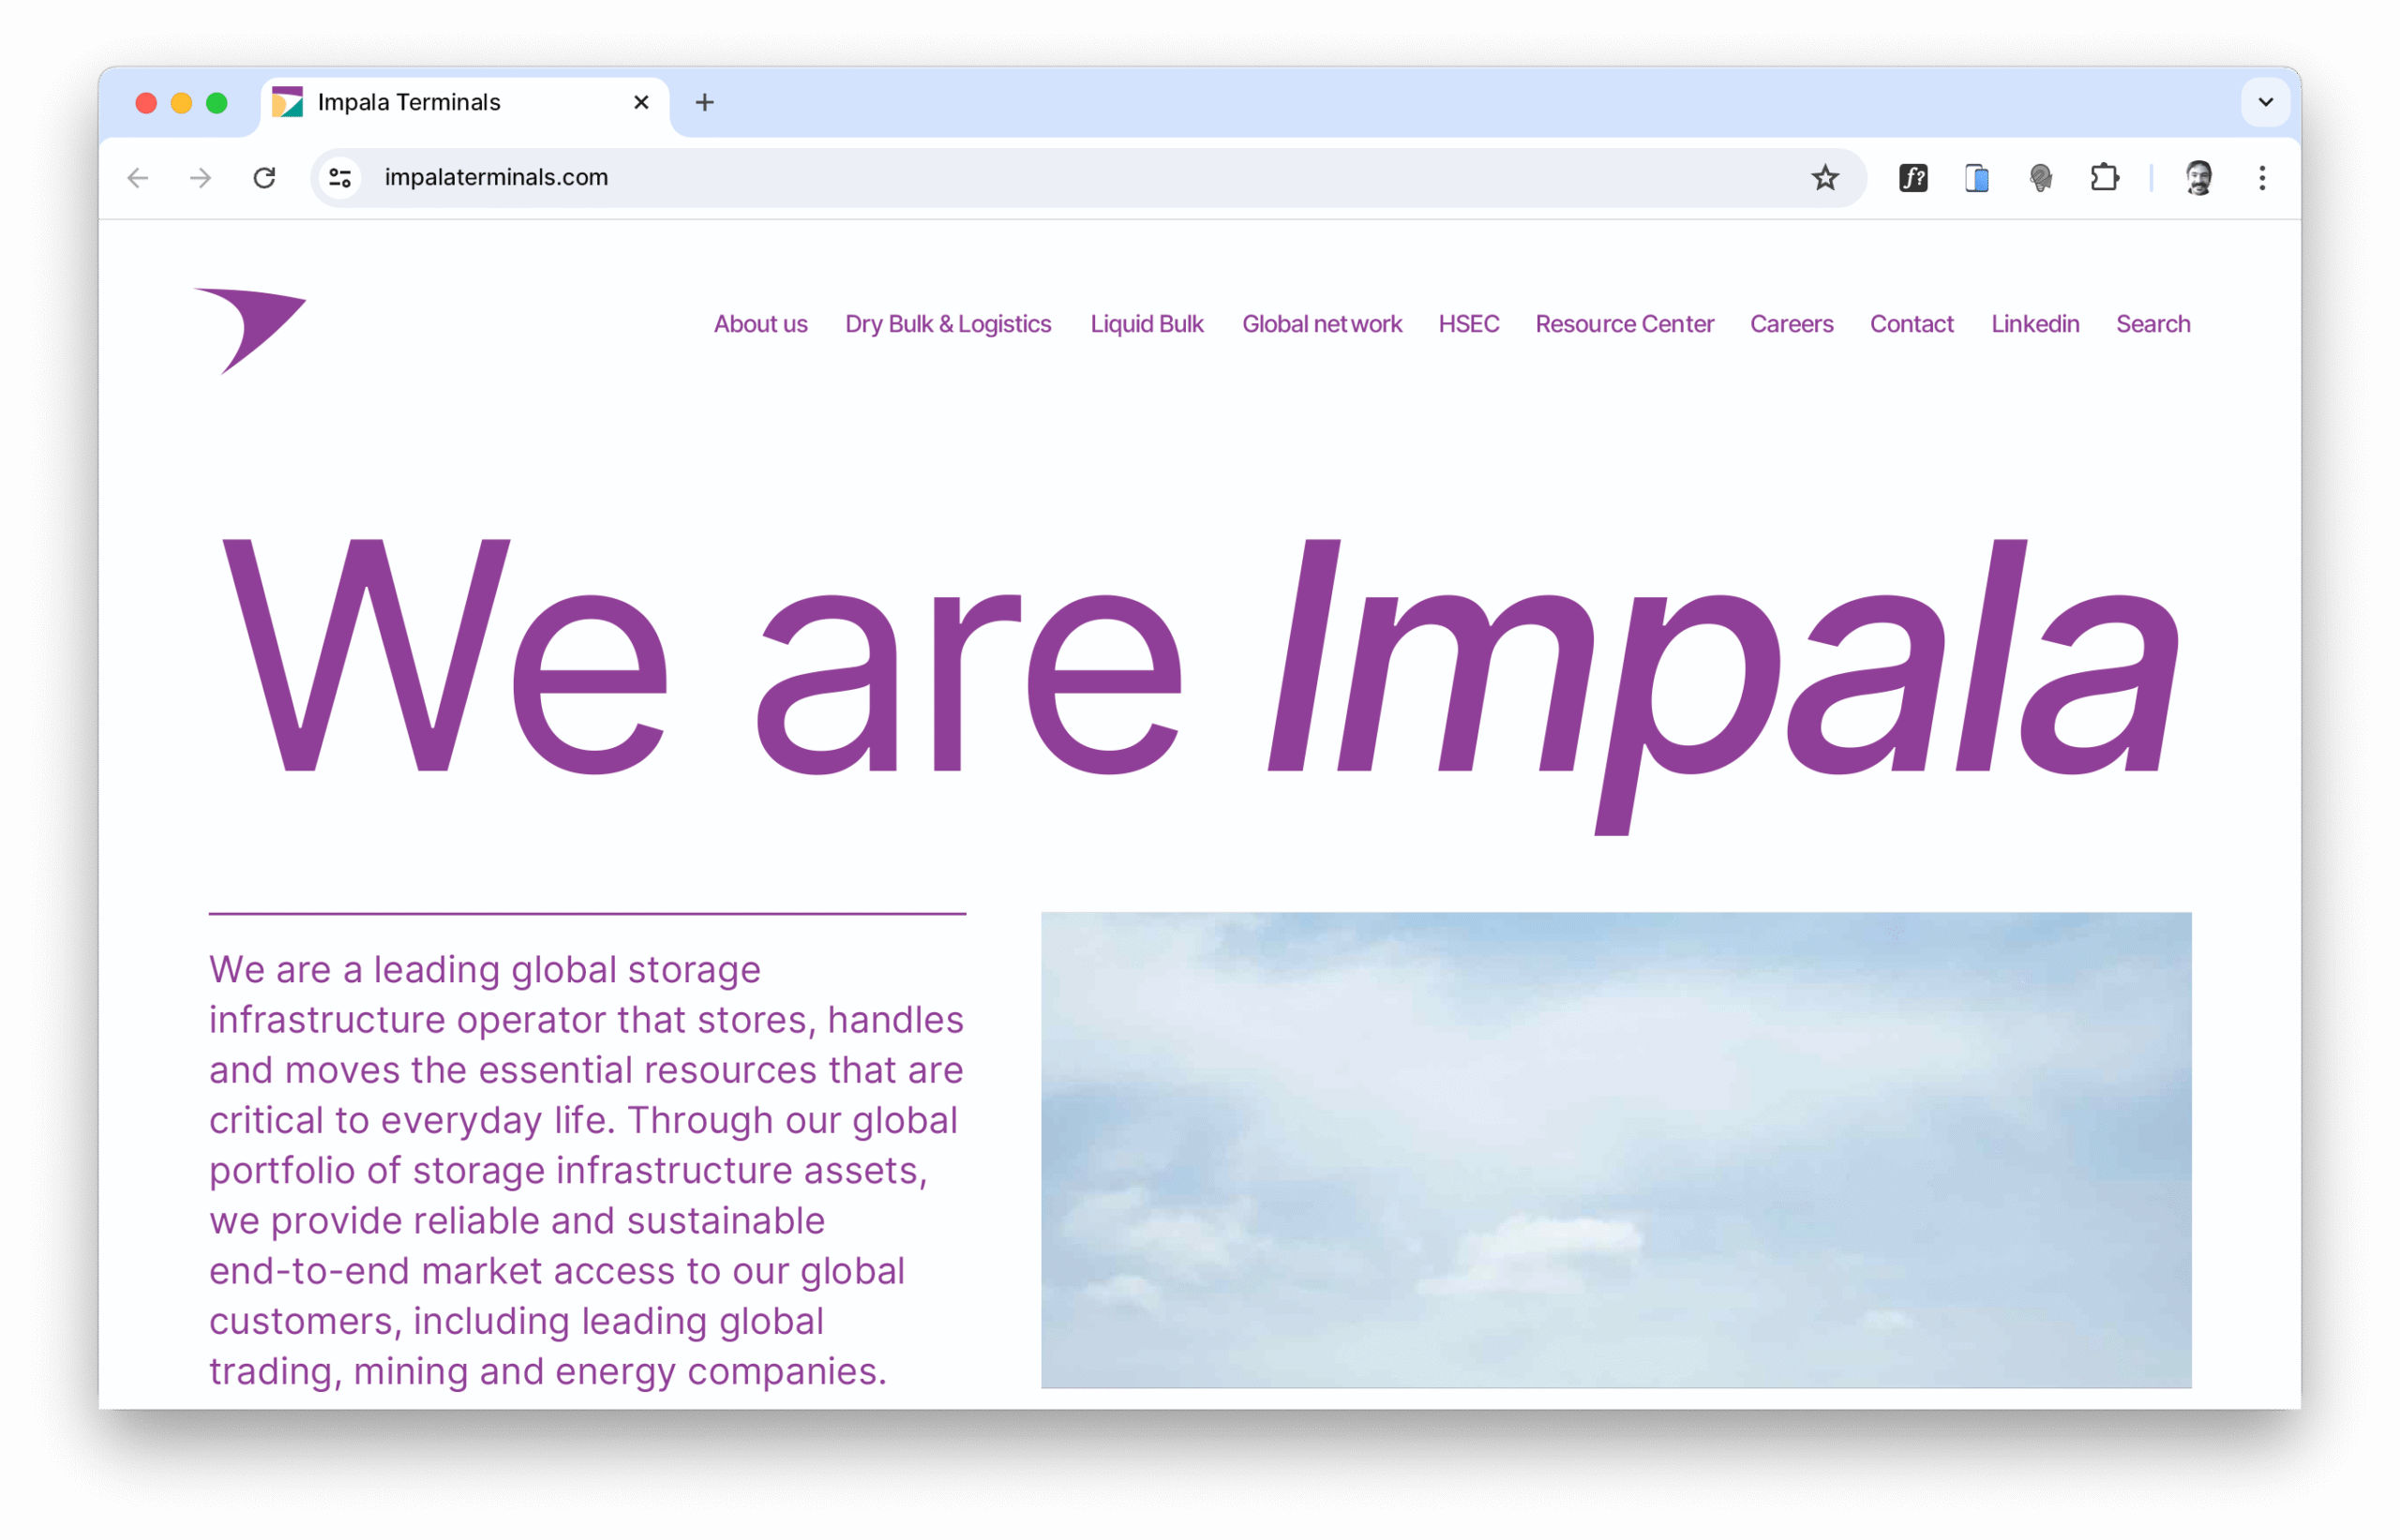Visit the Resource Center link

click(1625, 324)
